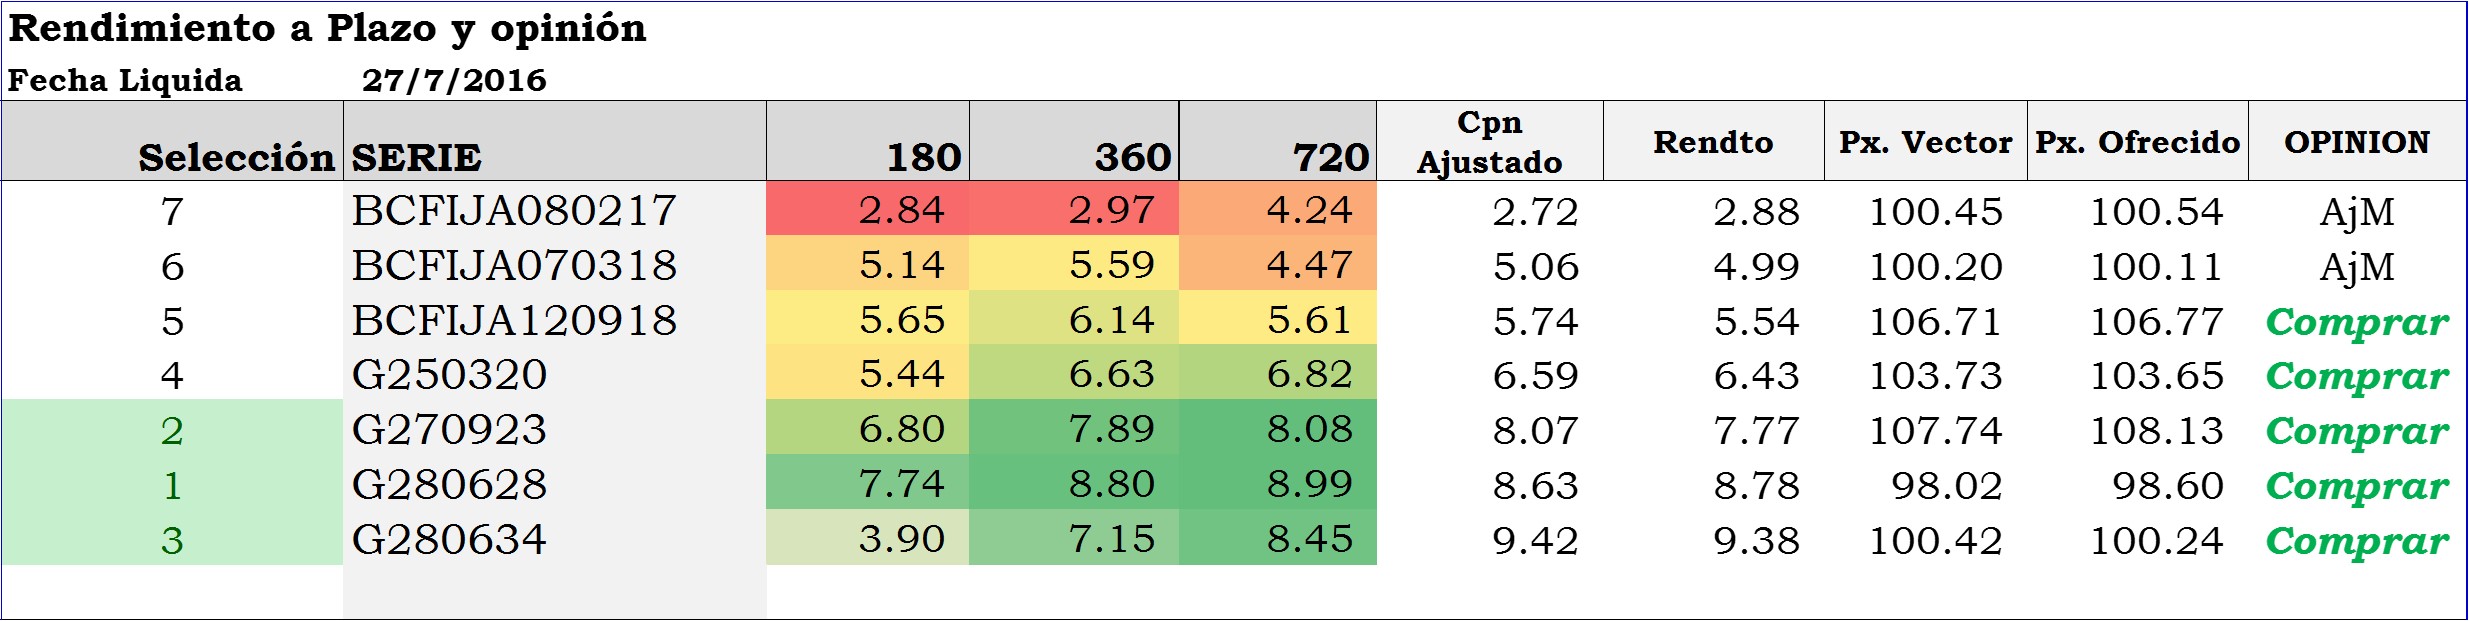This screenshot has width=2469, height=621.
Task: Select the OPINION column header
Action: [x=2356, y=142]
